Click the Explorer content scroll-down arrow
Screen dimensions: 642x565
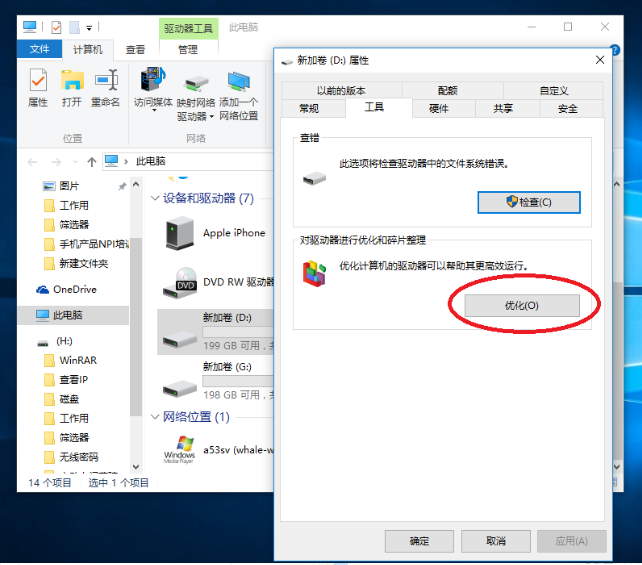pos(617,467)
